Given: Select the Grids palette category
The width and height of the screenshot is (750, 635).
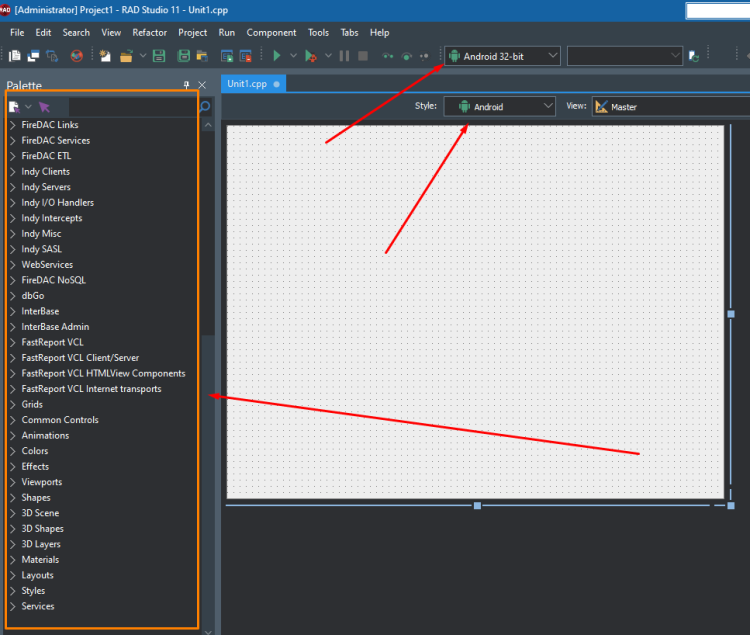Looking at the screenshot, I should tap(32, 405).
